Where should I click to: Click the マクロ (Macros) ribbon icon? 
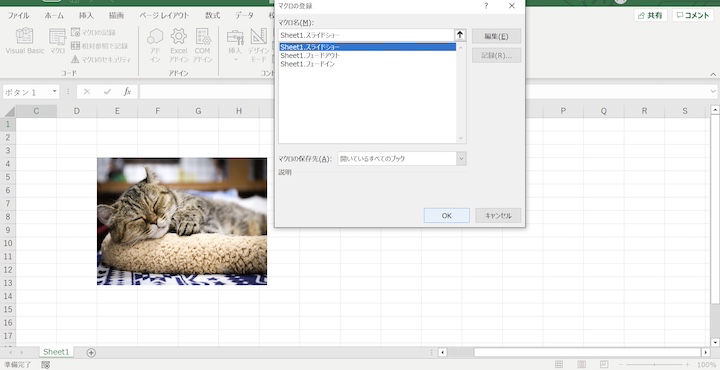click(57, 41)
